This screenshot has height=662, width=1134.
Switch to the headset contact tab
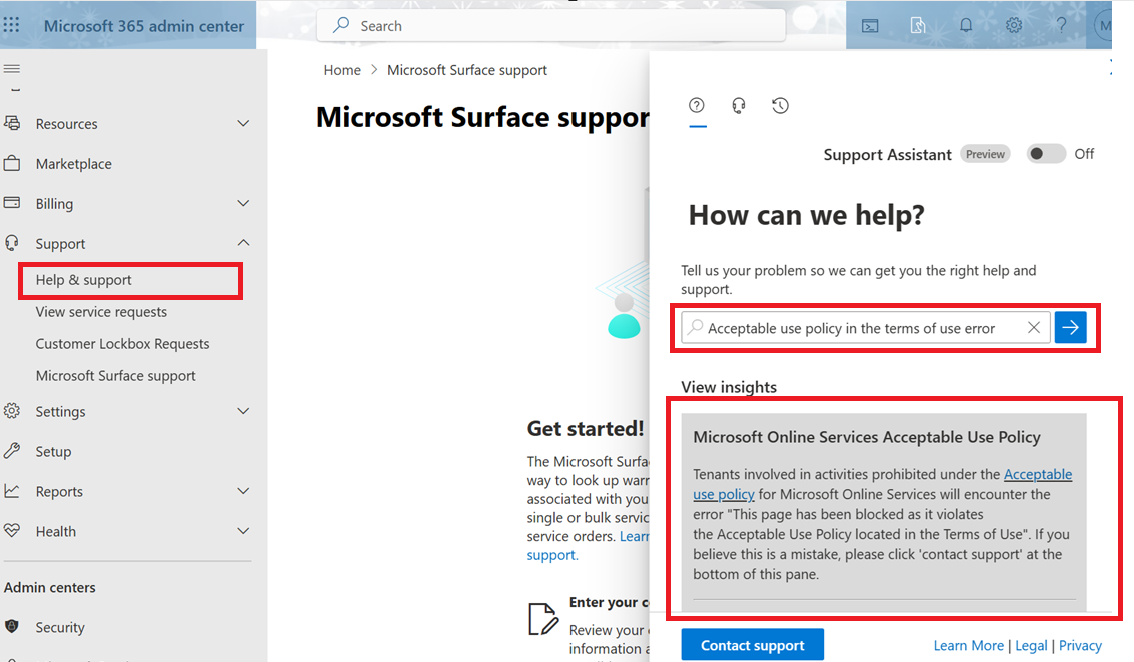(738, 106)
